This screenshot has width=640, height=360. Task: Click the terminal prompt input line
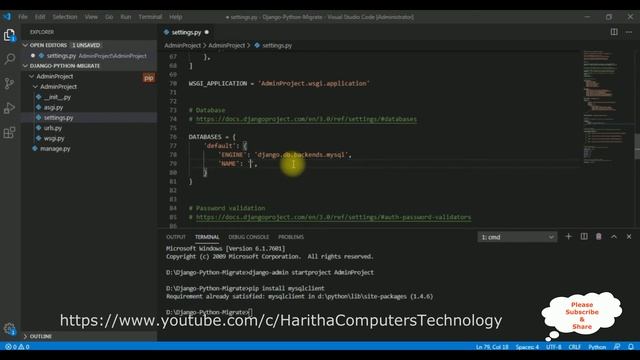[209, 312]
